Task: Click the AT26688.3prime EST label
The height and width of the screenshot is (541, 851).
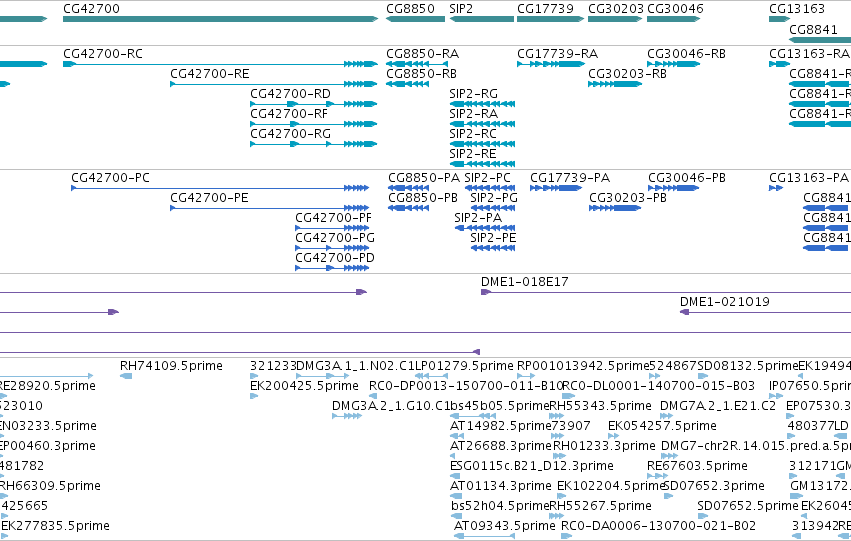Action: (x=500, y=447)
